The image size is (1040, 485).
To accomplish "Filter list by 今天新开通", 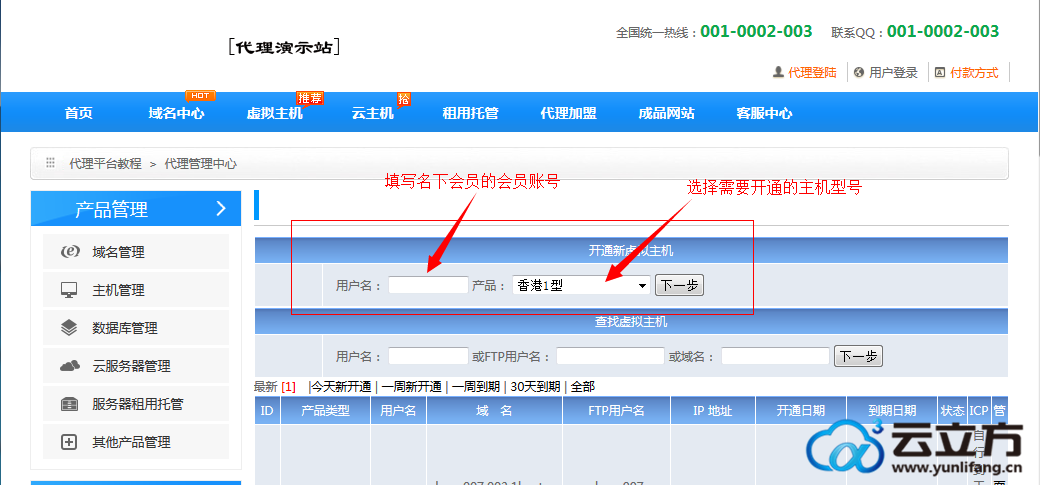I will point(341,387).
